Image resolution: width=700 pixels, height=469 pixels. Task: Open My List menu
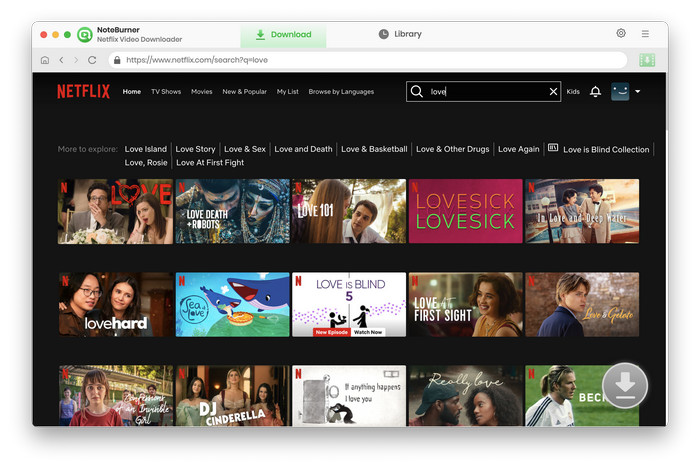[x=288, y=91]
